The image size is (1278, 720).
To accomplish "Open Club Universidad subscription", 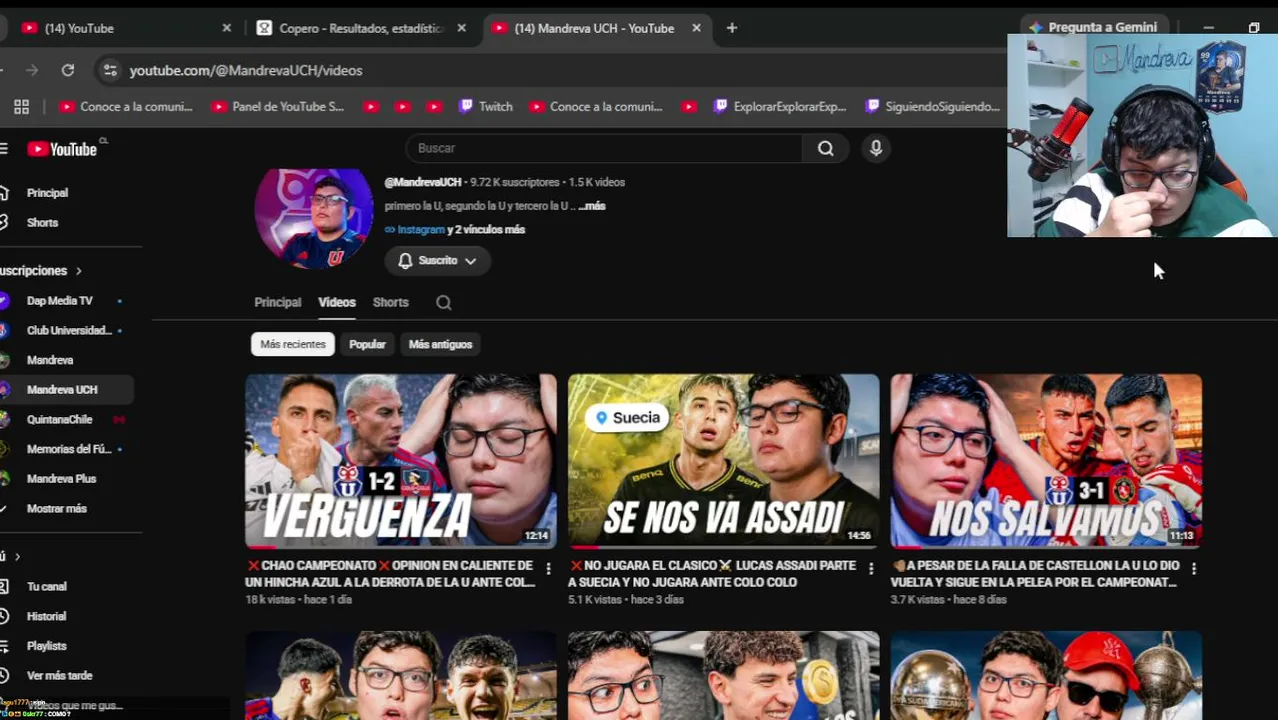I will pos(69,330).
